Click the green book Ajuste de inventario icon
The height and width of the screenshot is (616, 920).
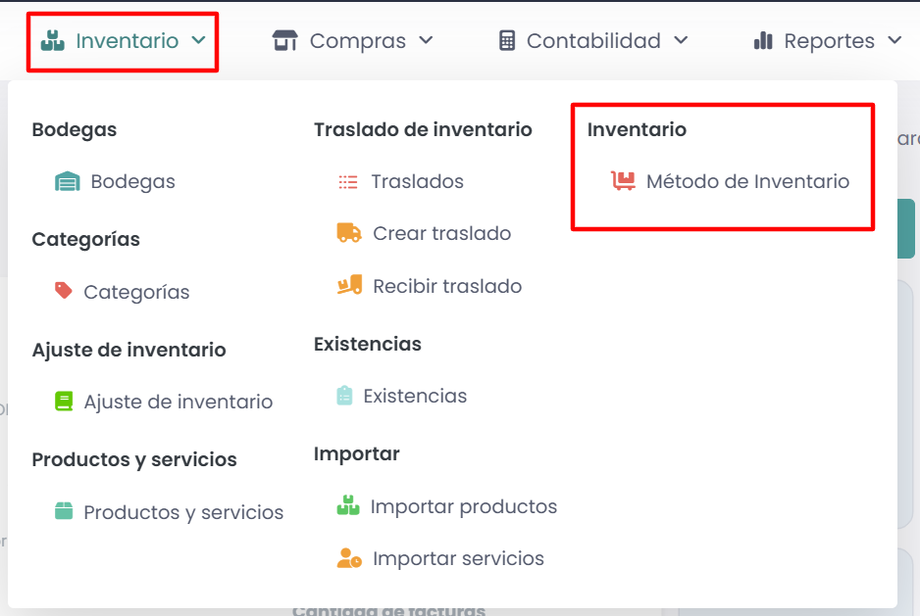point(64,402)
